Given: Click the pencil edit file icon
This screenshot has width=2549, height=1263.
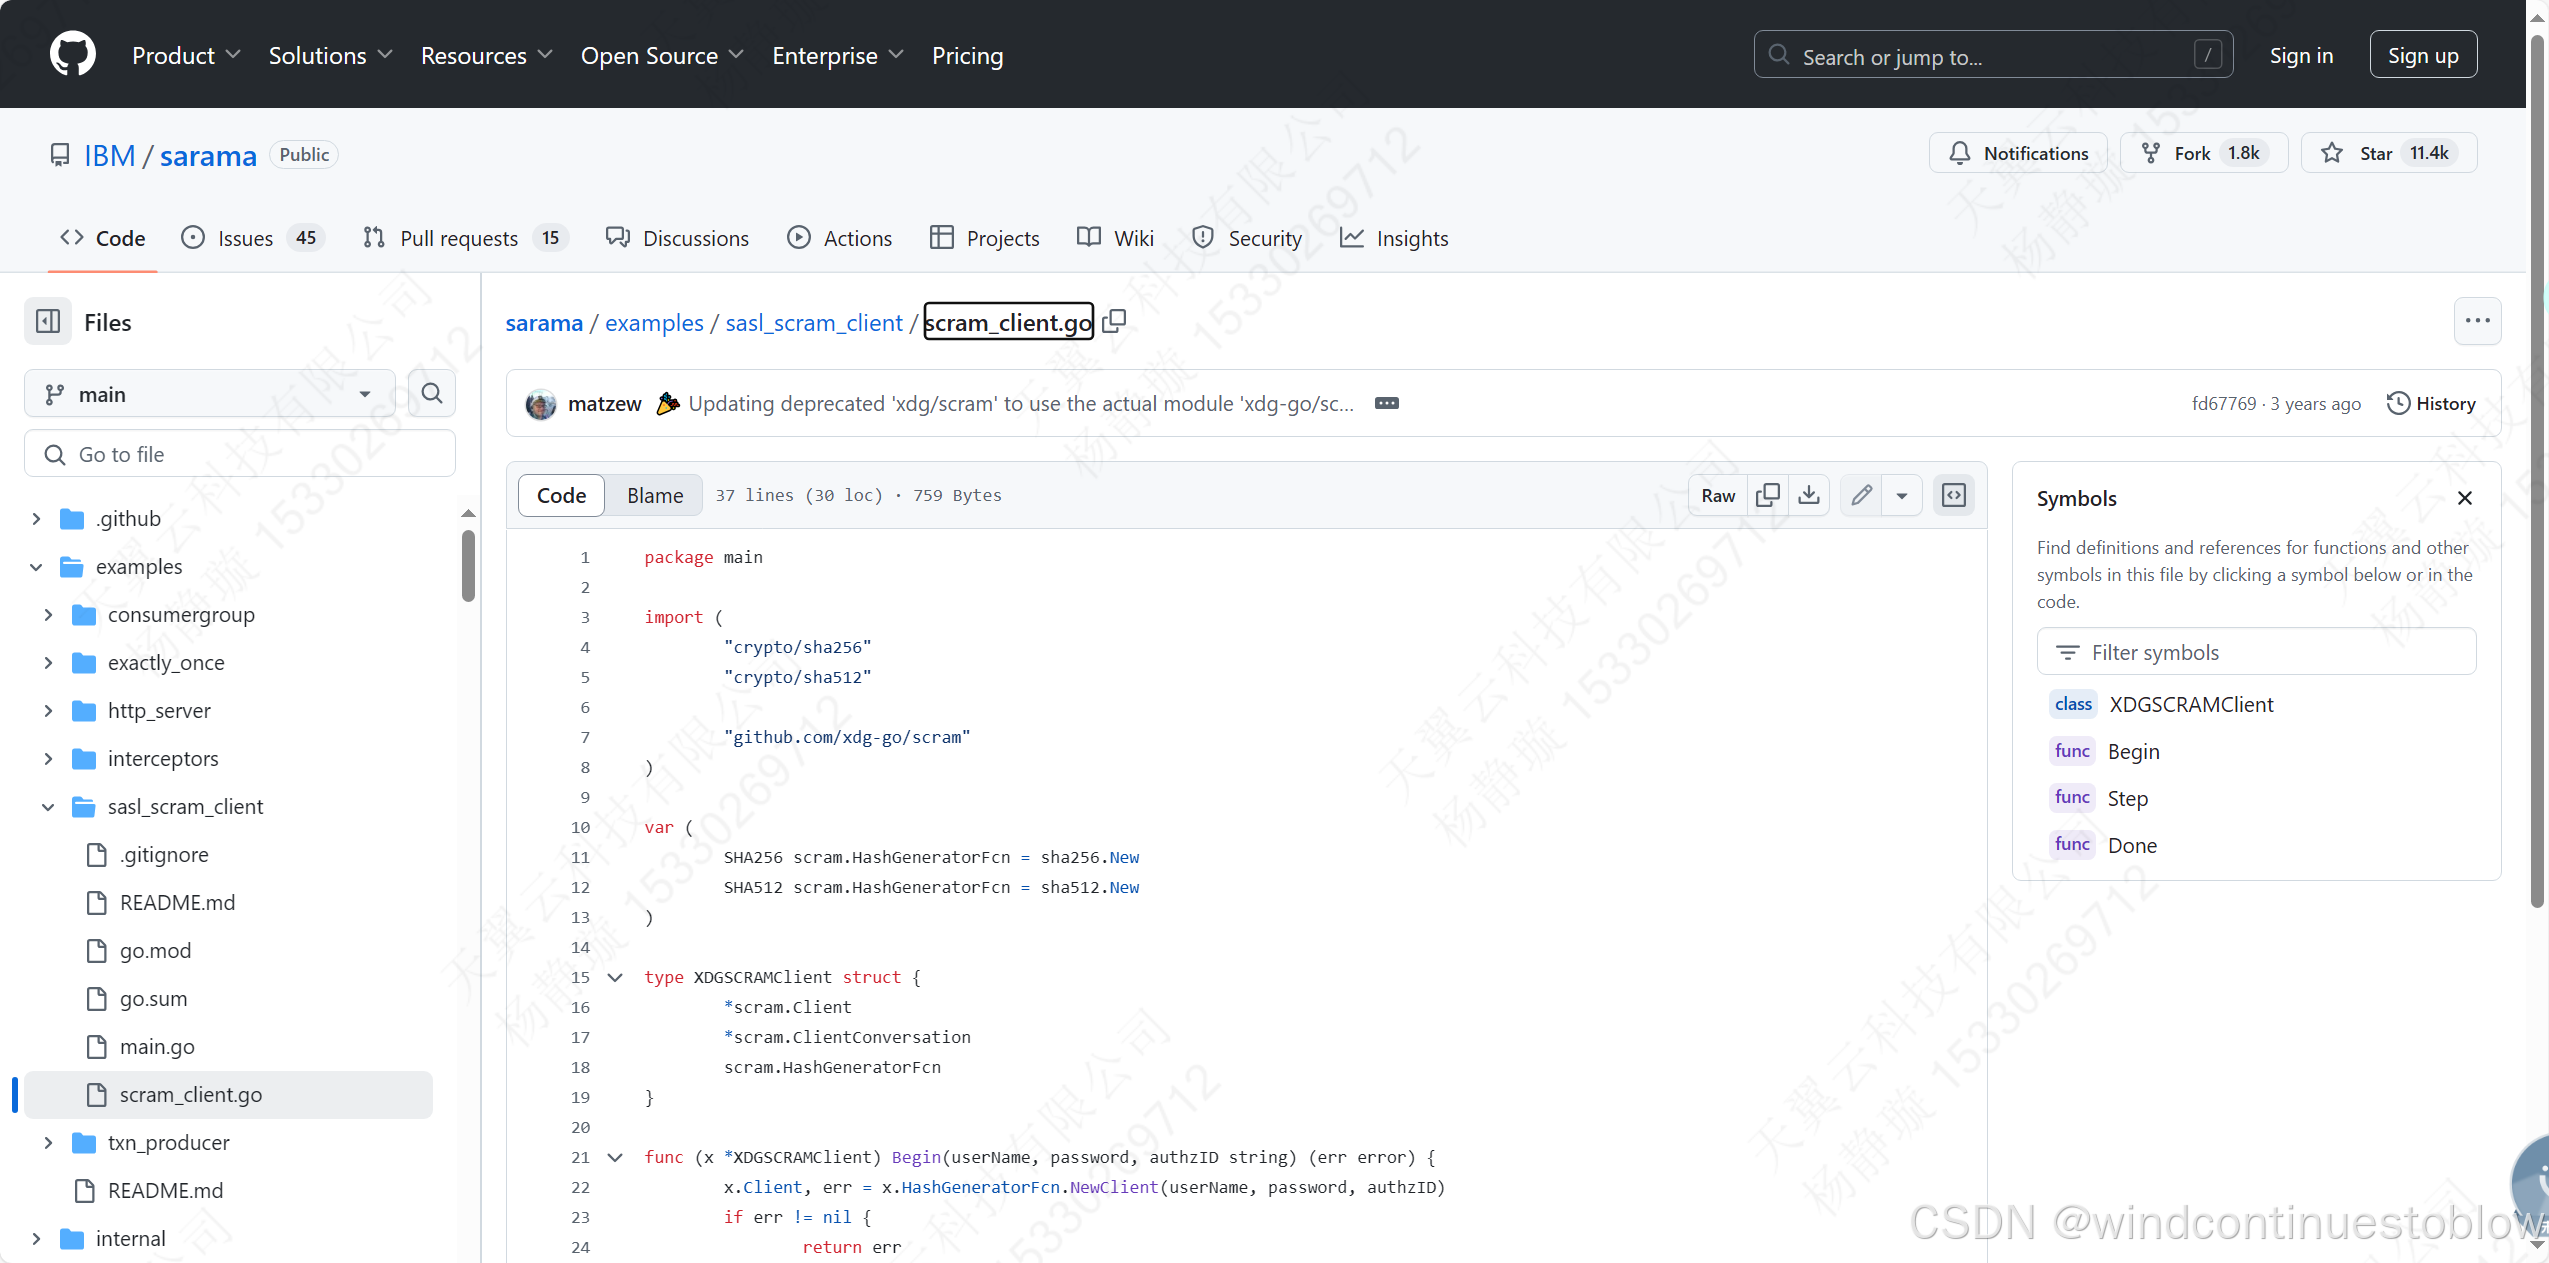Looking at the screenshot, I should point(1861,495).
